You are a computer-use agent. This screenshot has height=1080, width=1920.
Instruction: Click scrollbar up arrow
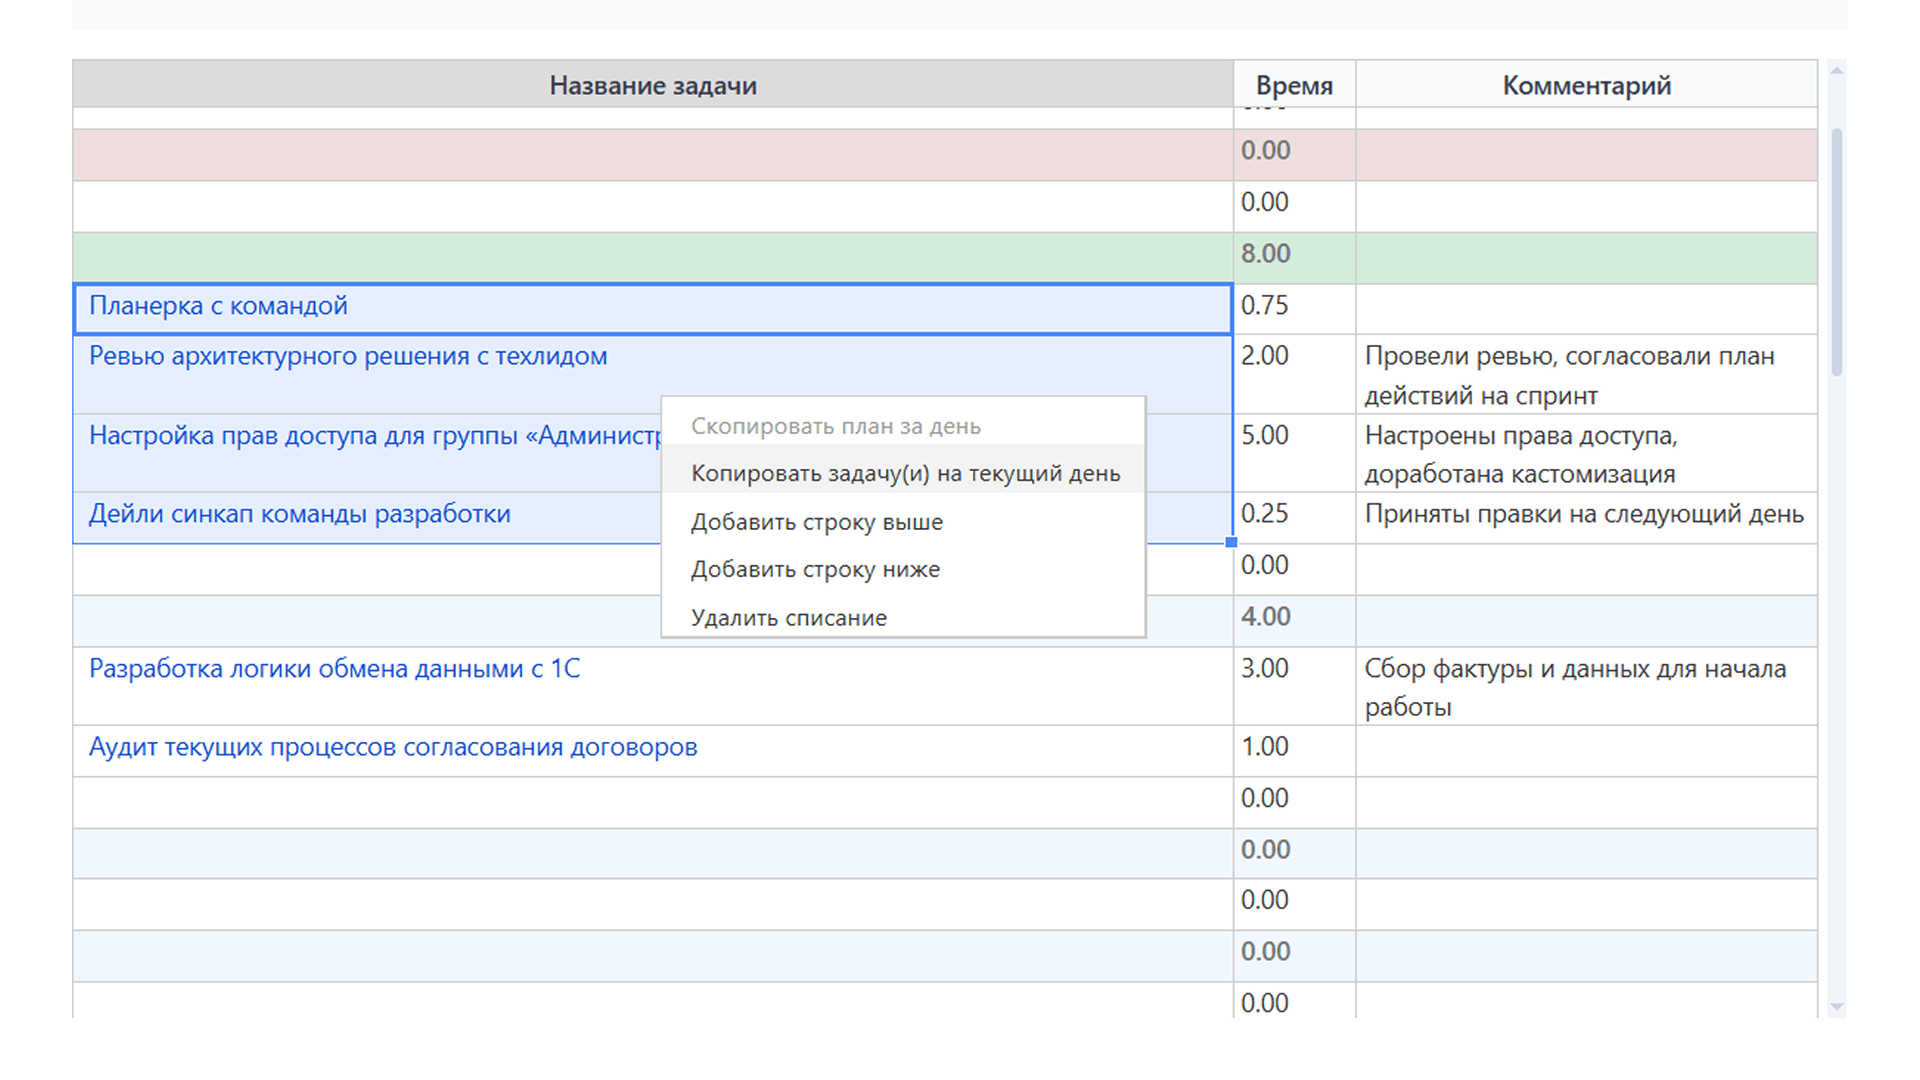[1836, 70]
